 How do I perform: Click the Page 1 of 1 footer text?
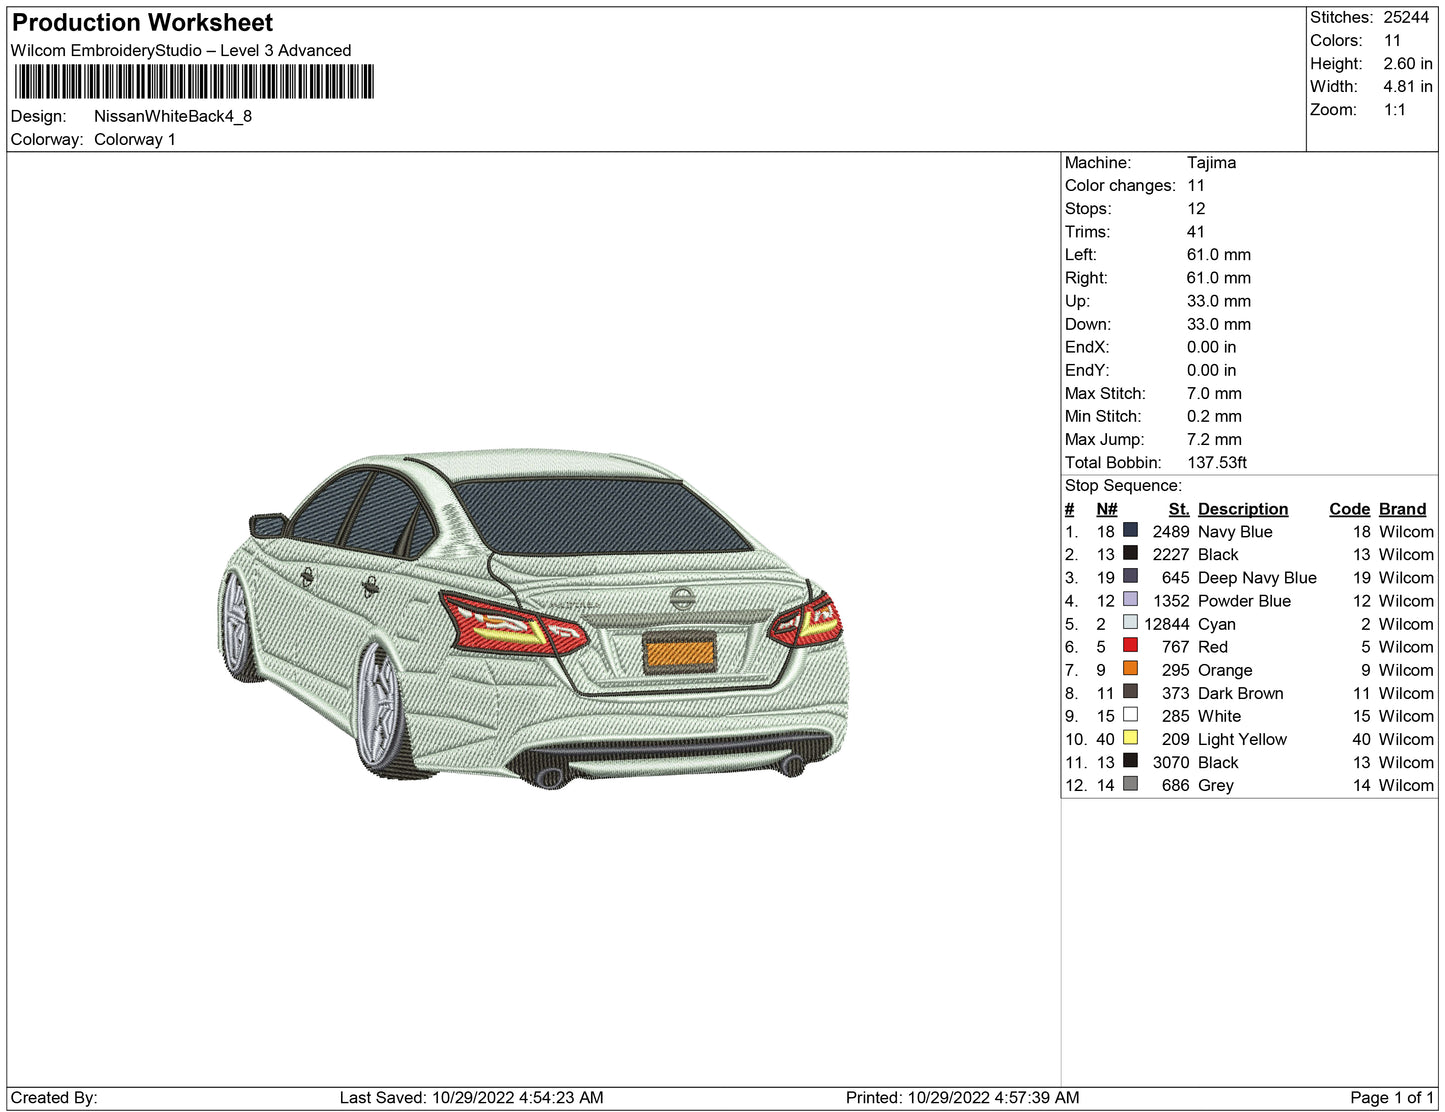pos(1391,1097)
